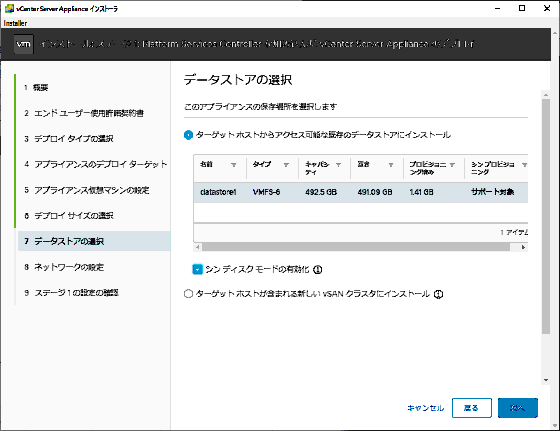
Task: Click the データストアの選択 page heading
Action: click(x=238, y=80)
